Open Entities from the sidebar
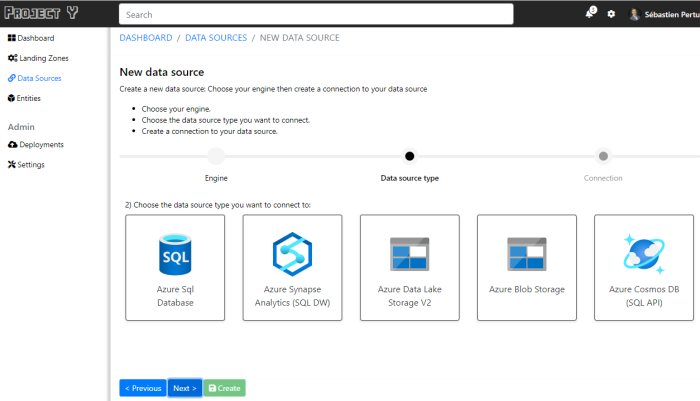The image size is (700, 401). tap(29, 98)
